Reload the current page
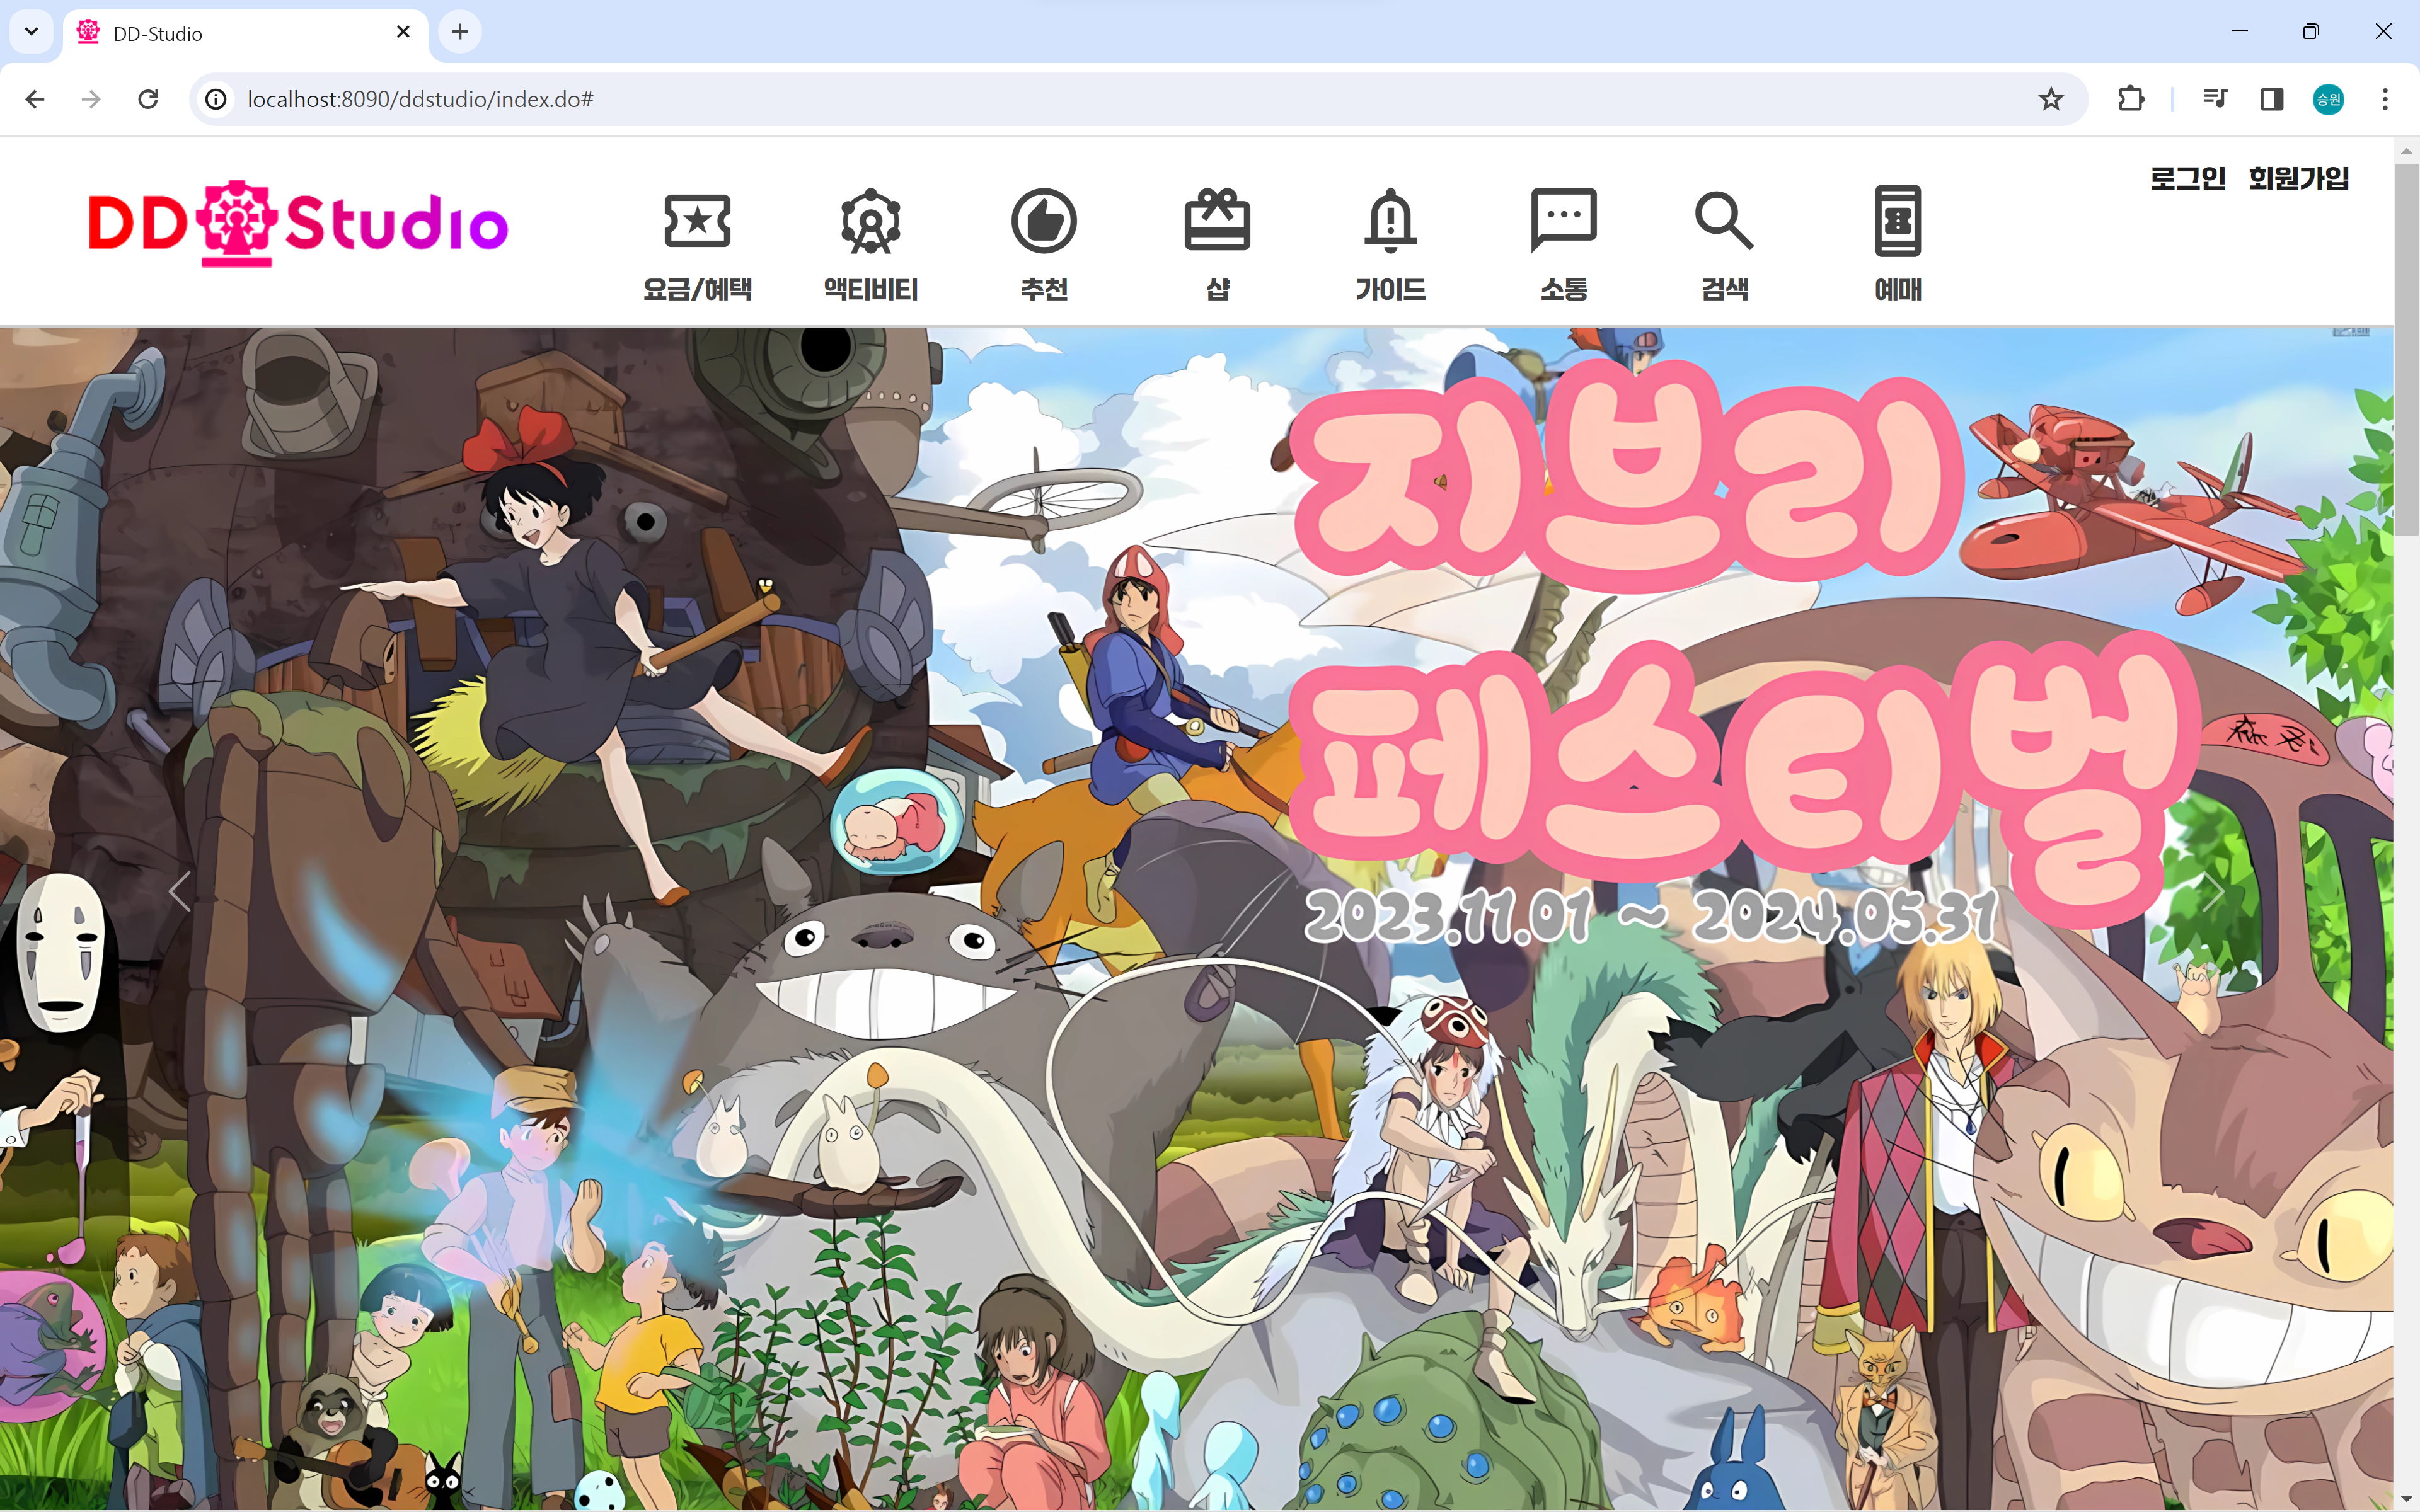This screenshot has height=1512, width=2420. tap(148, 99)
